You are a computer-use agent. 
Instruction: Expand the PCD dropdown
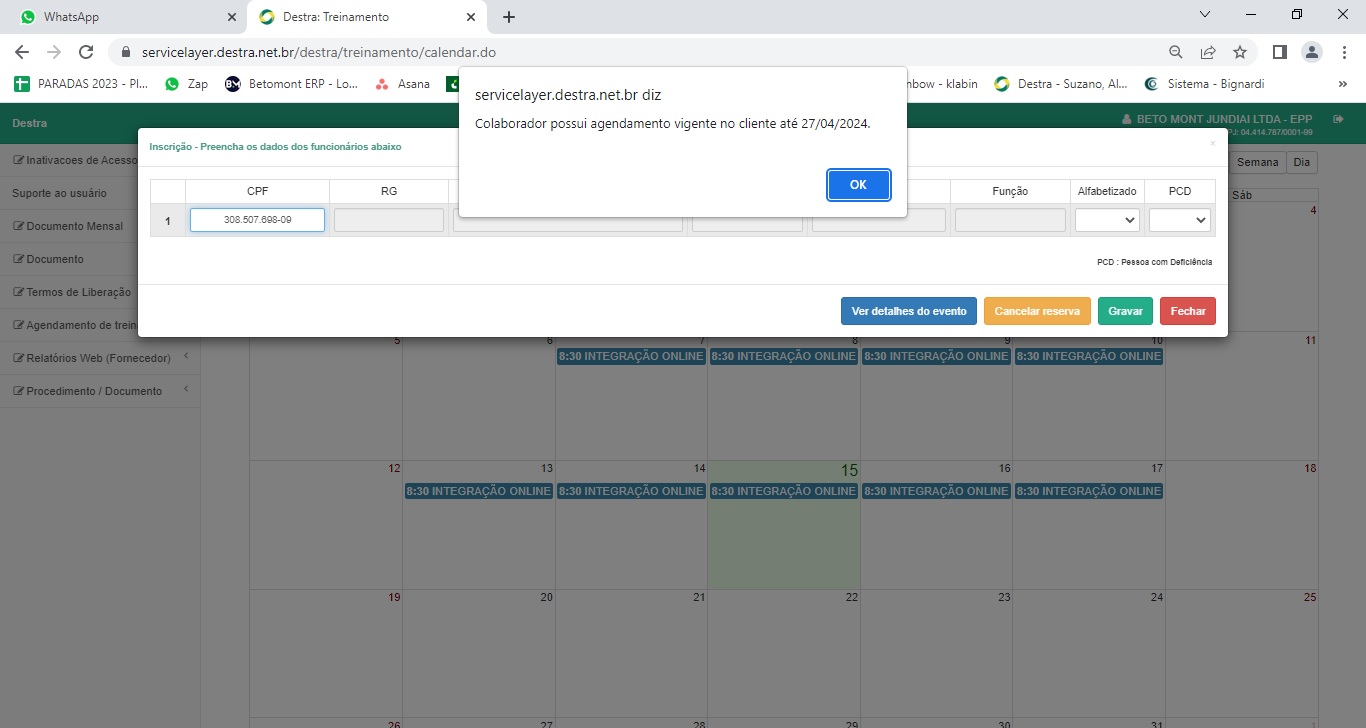click(1179, 220)
